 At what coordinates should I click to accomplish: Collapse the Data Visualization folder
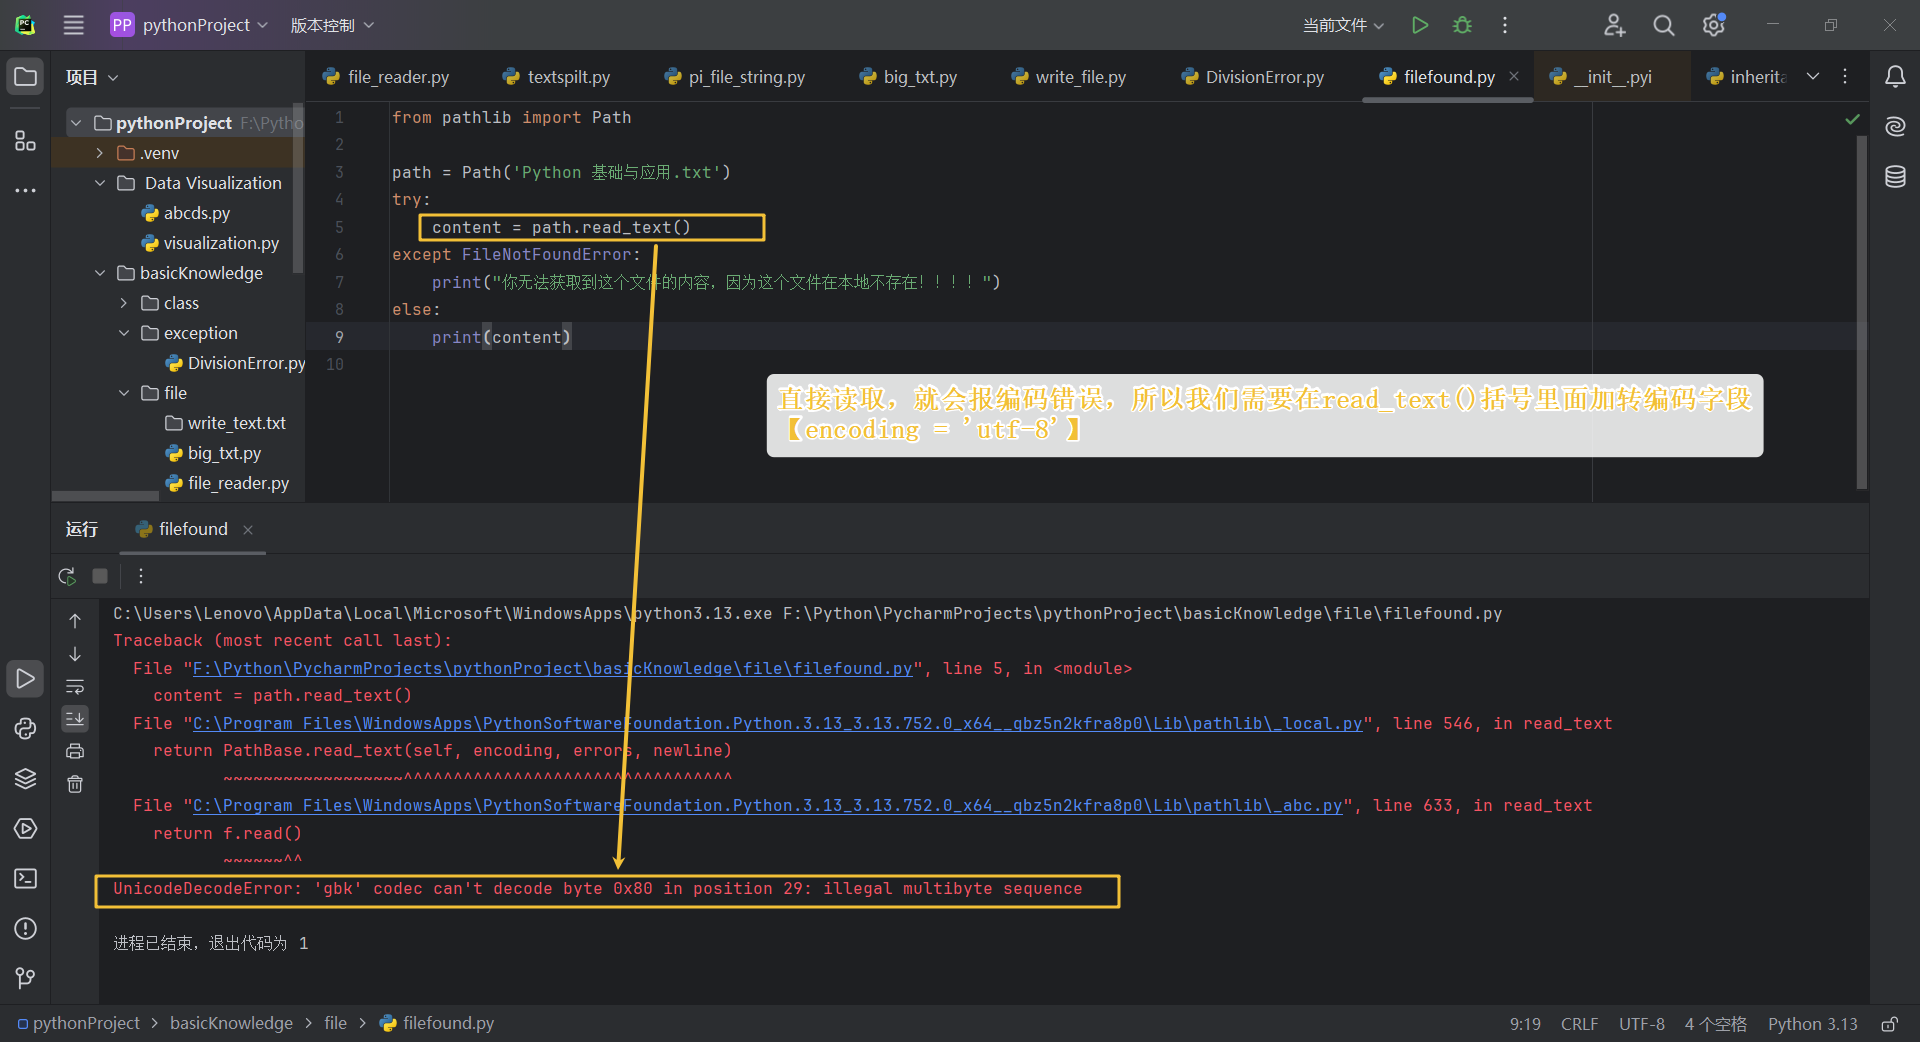[x=100, y=183]
